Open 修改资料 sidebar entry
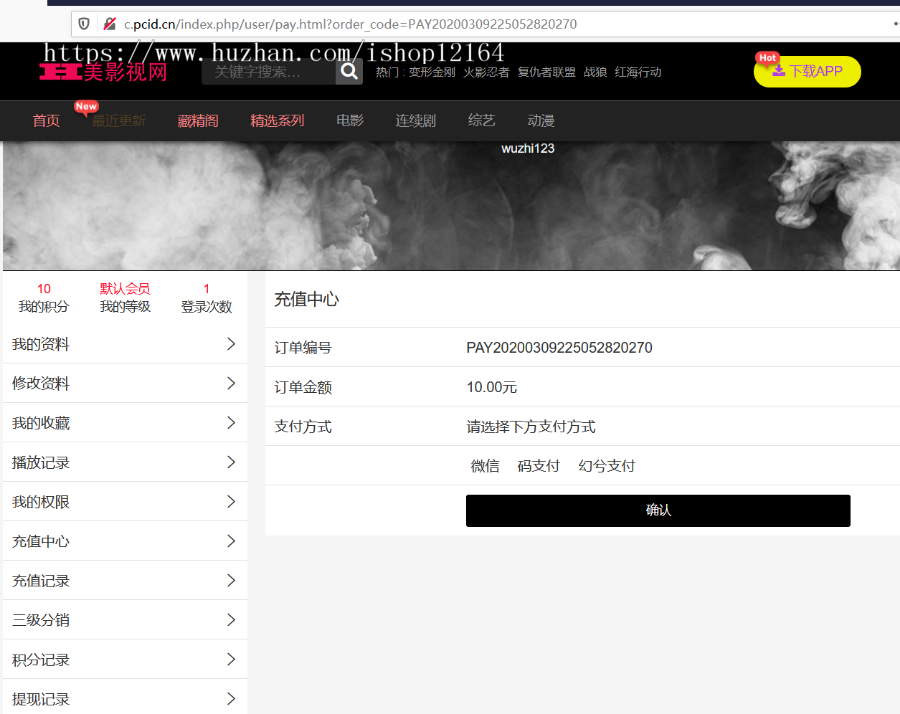 125,383
